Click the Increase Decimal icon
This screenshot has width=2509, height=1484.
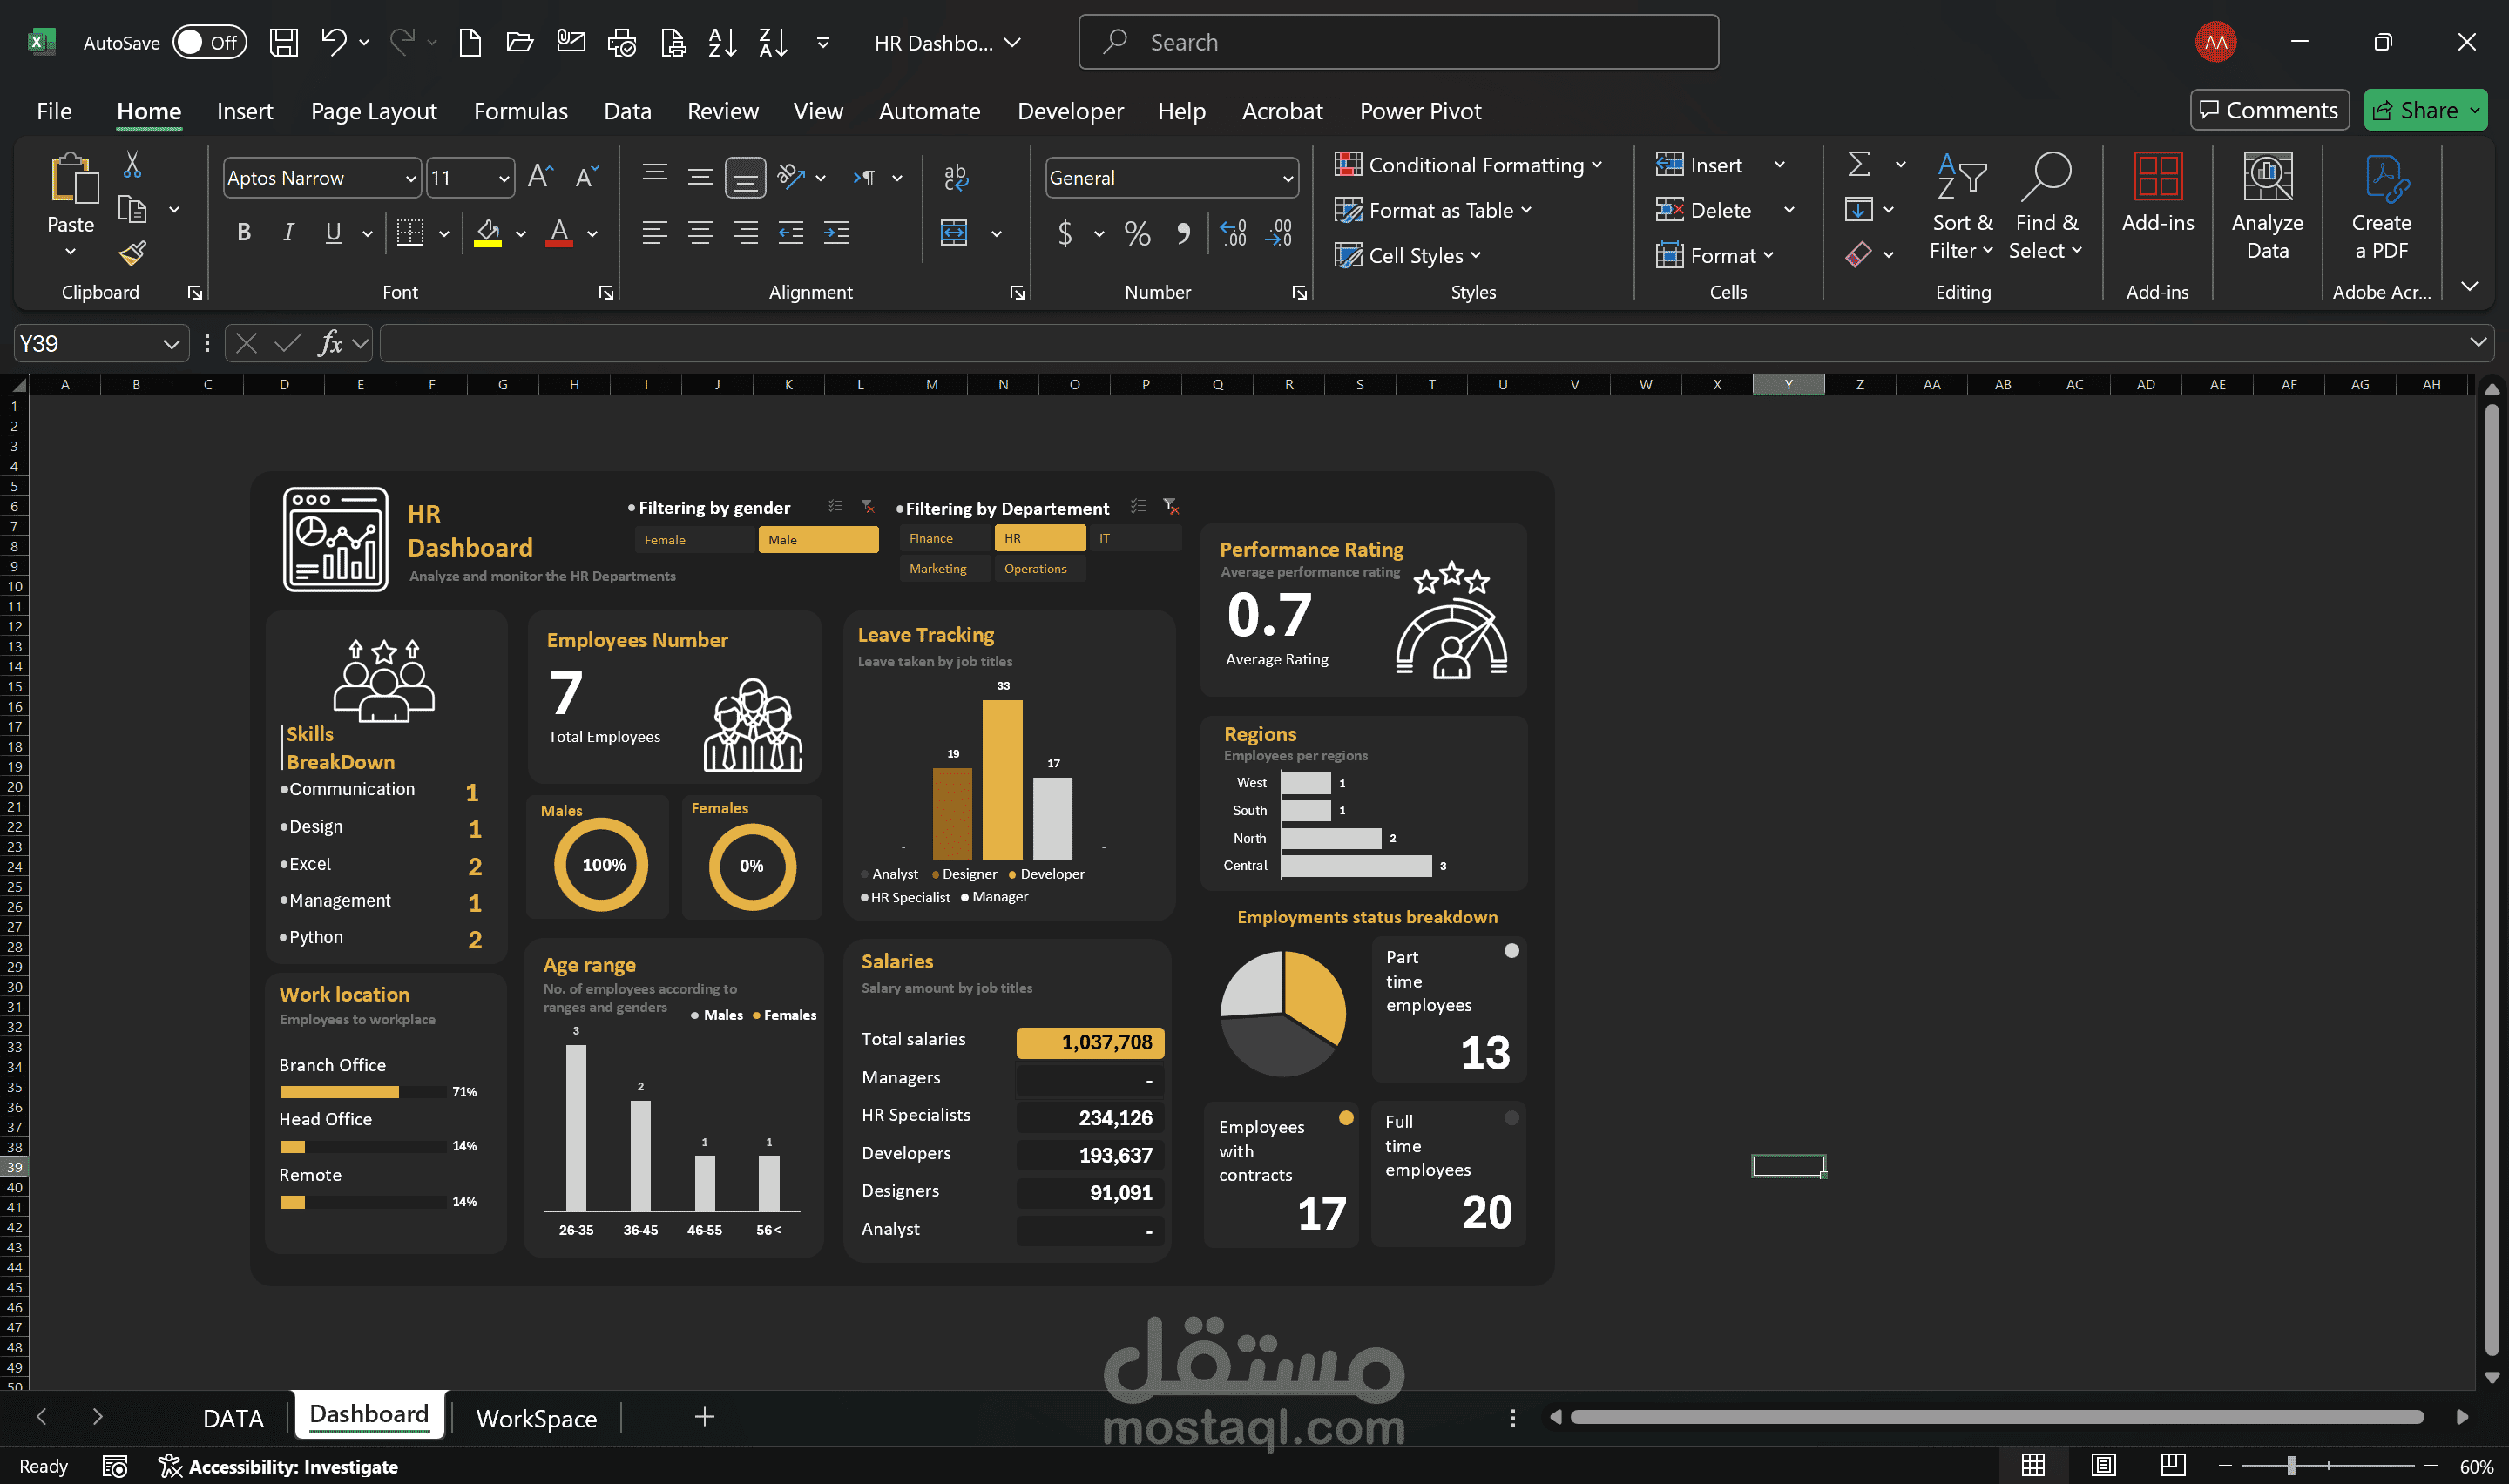point(1233,233)
